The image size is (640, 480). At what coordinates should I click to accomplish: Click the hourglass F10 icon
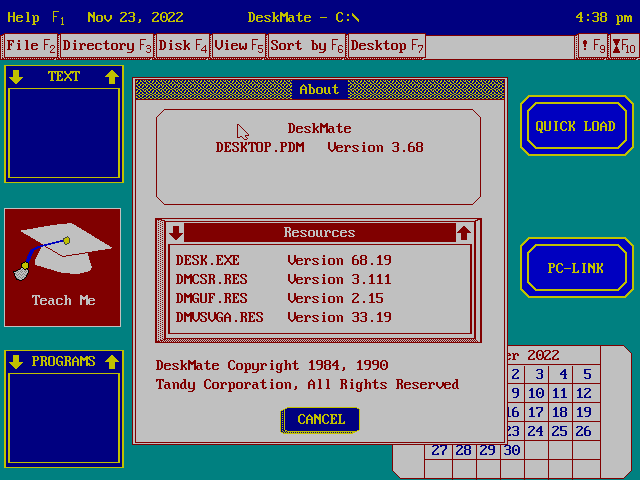624,46
